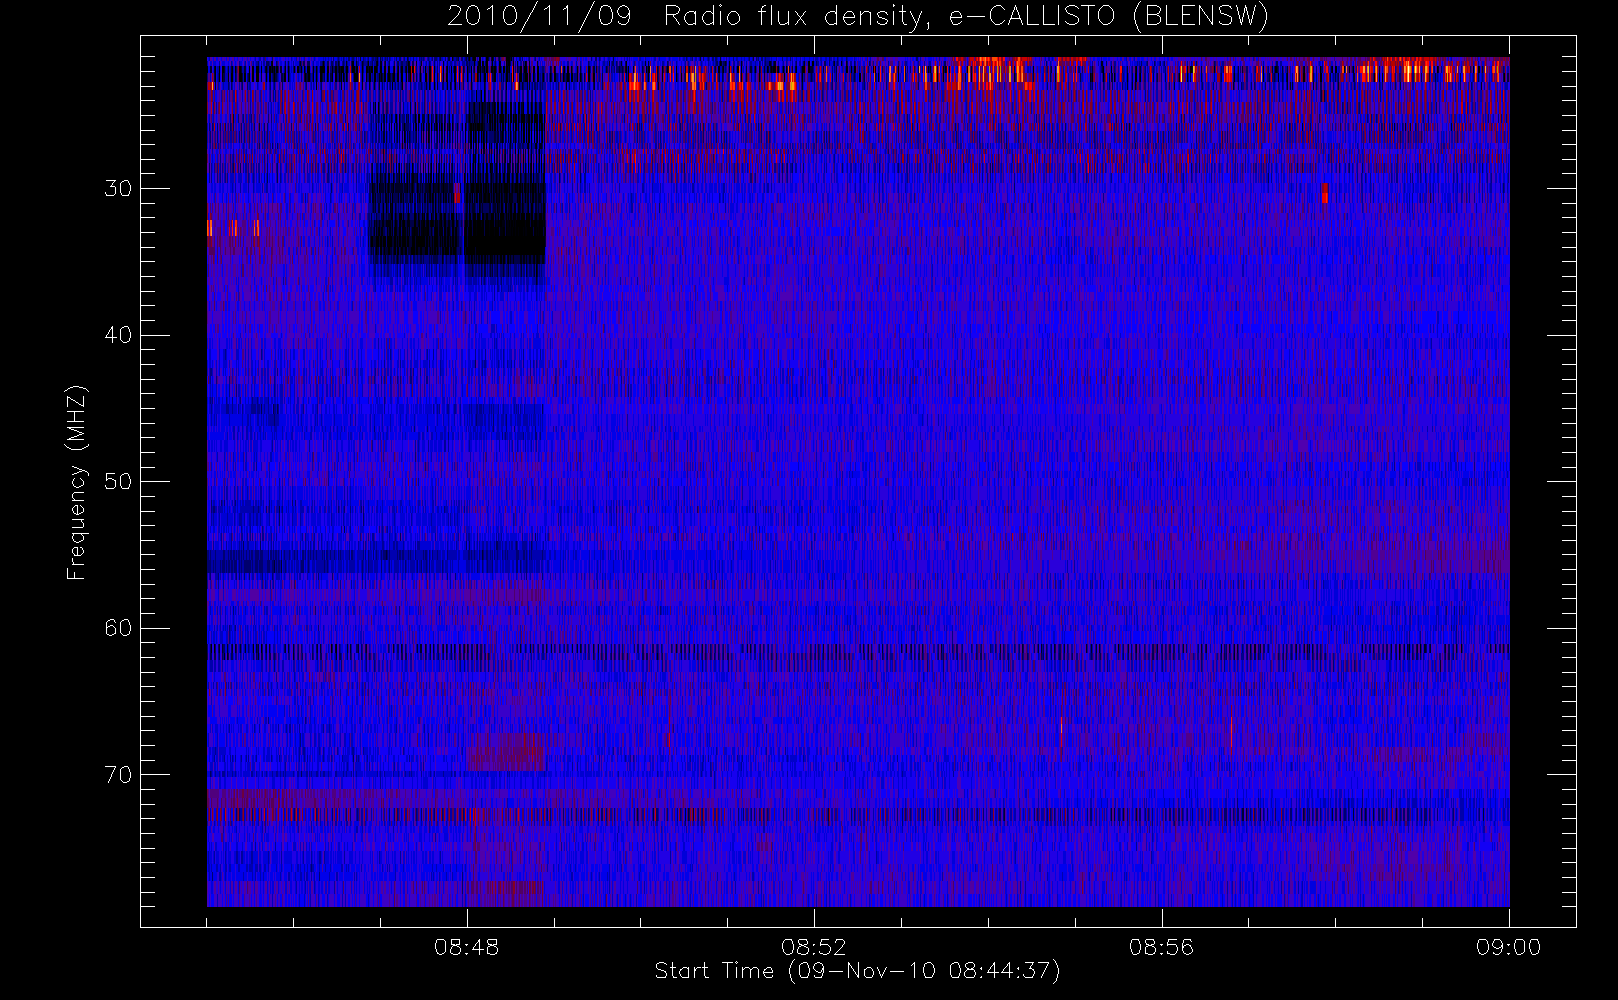Click the plot title '2010/11/09 Radio flux density'
Image resolution: width=1618 pixels, height=1000 pixels.
coord(688,17)
